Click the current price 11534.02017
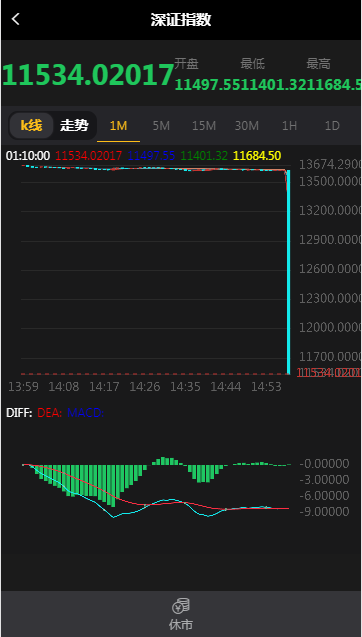Viewport: 362px width, 637px height. [88, 75]
